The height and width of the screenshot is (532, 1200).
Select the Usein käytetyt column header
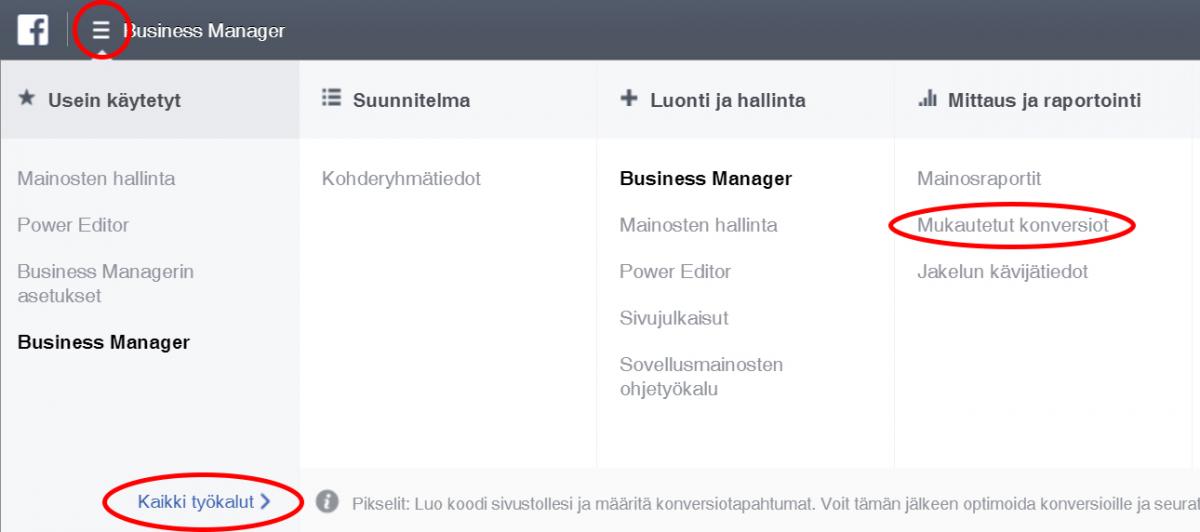pos(150,99)
